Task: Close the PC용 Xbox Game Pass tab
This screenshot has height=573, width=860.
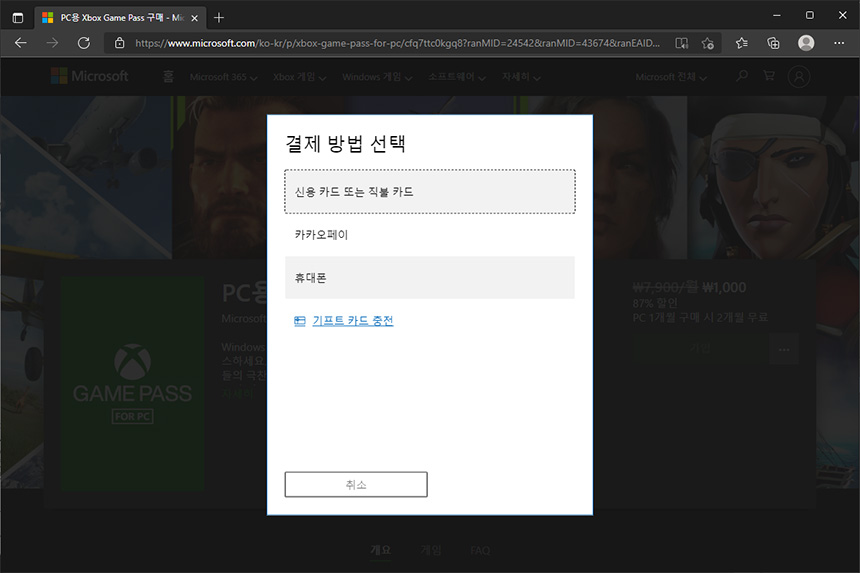Action: tap(194, 18)
